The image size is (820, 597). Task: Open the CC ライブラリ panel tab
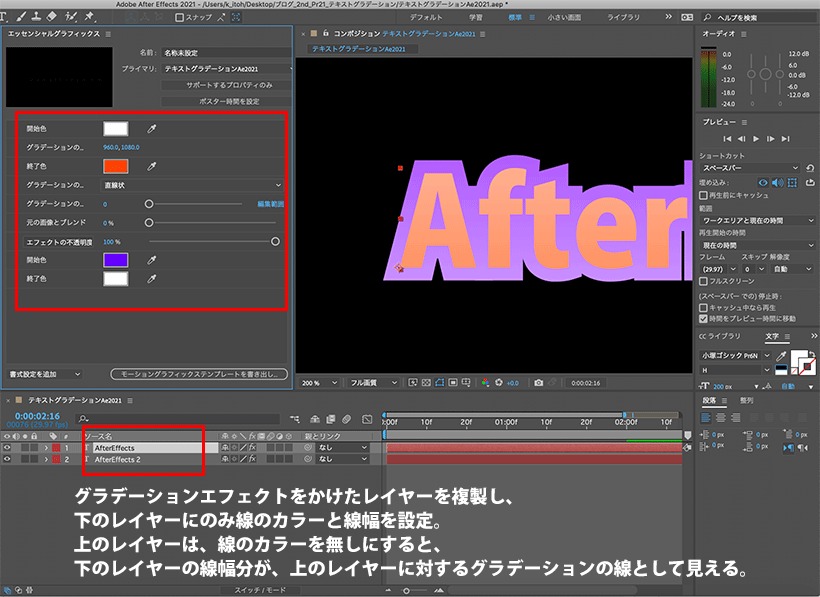point(720,336)
